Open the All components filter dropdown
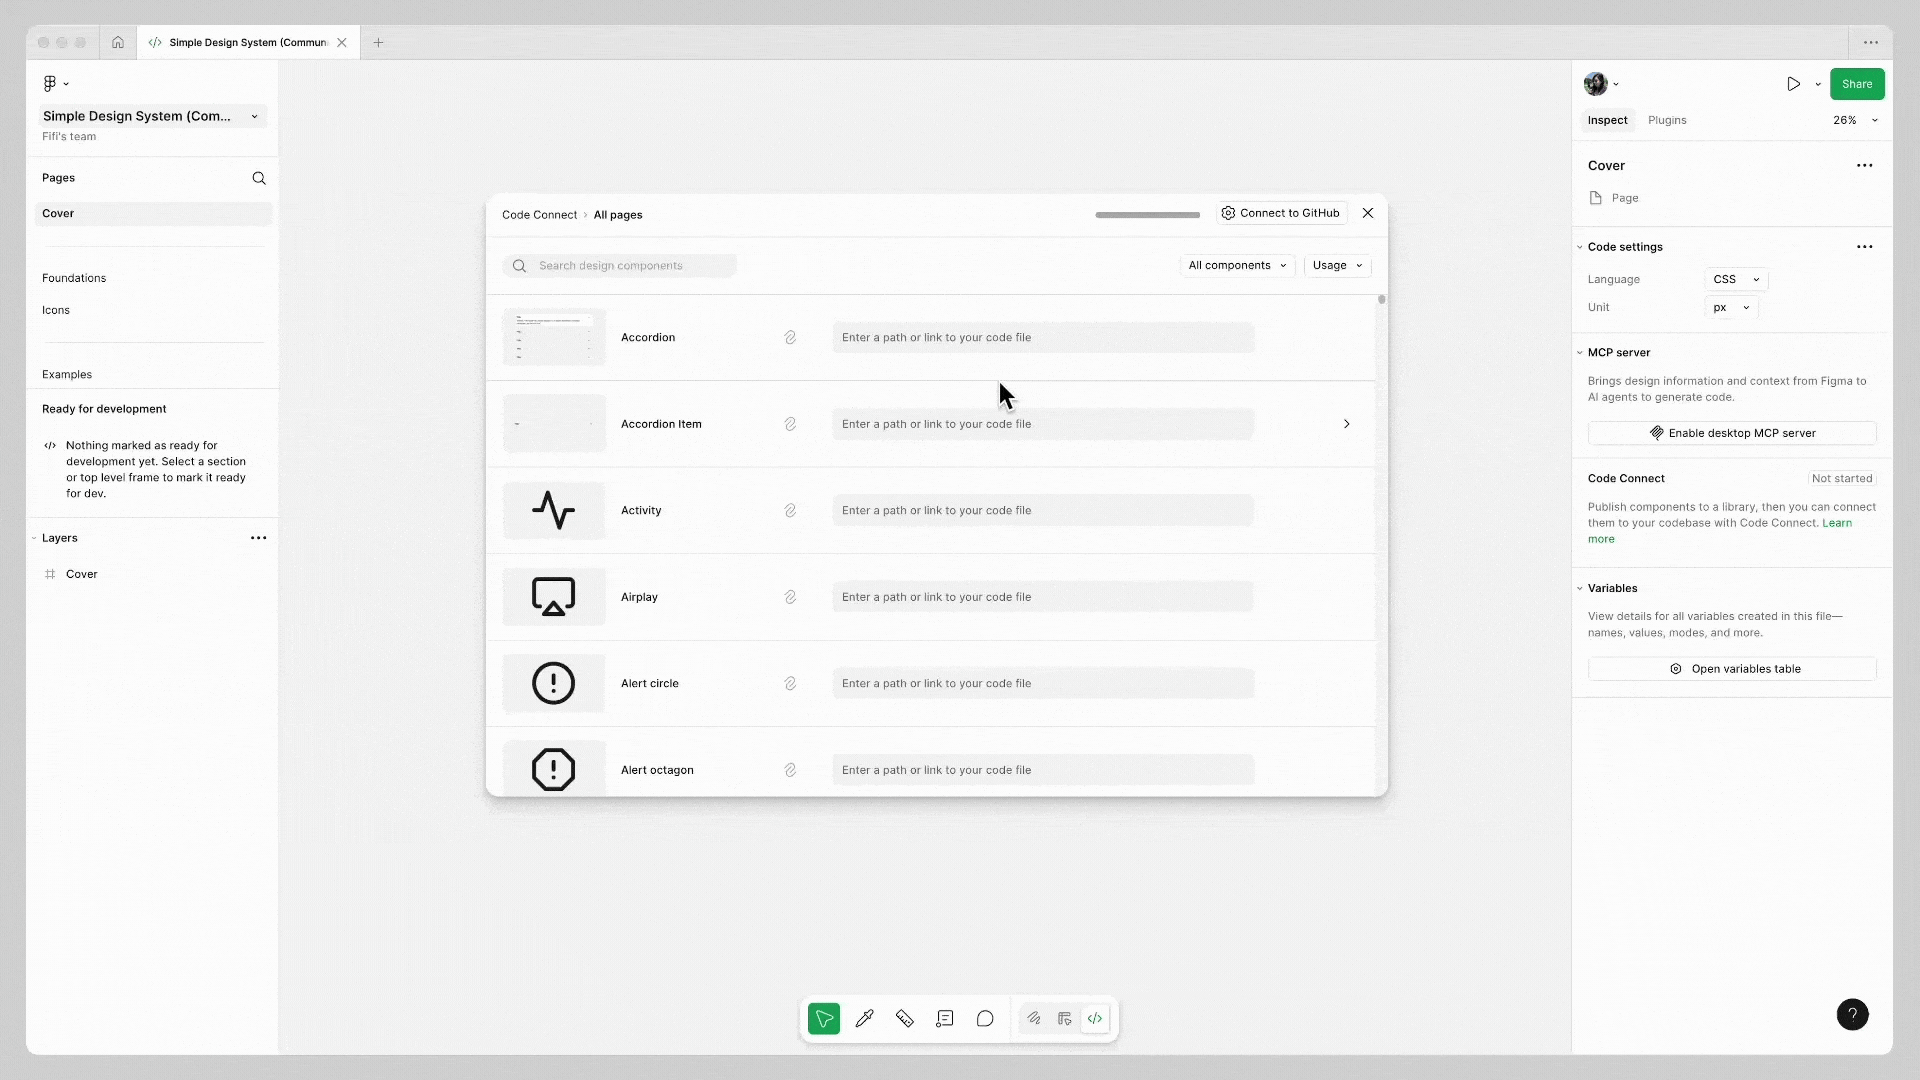Viewport: 1920px width, 1080px height. click(x=1237, y=265)
